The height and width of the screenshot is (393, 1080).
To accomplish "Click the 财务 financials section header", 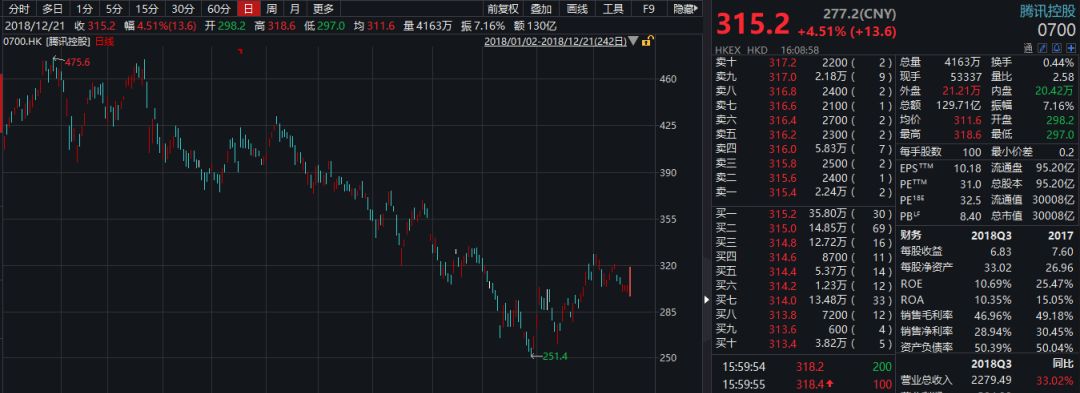I will click(x=911, y=235).
